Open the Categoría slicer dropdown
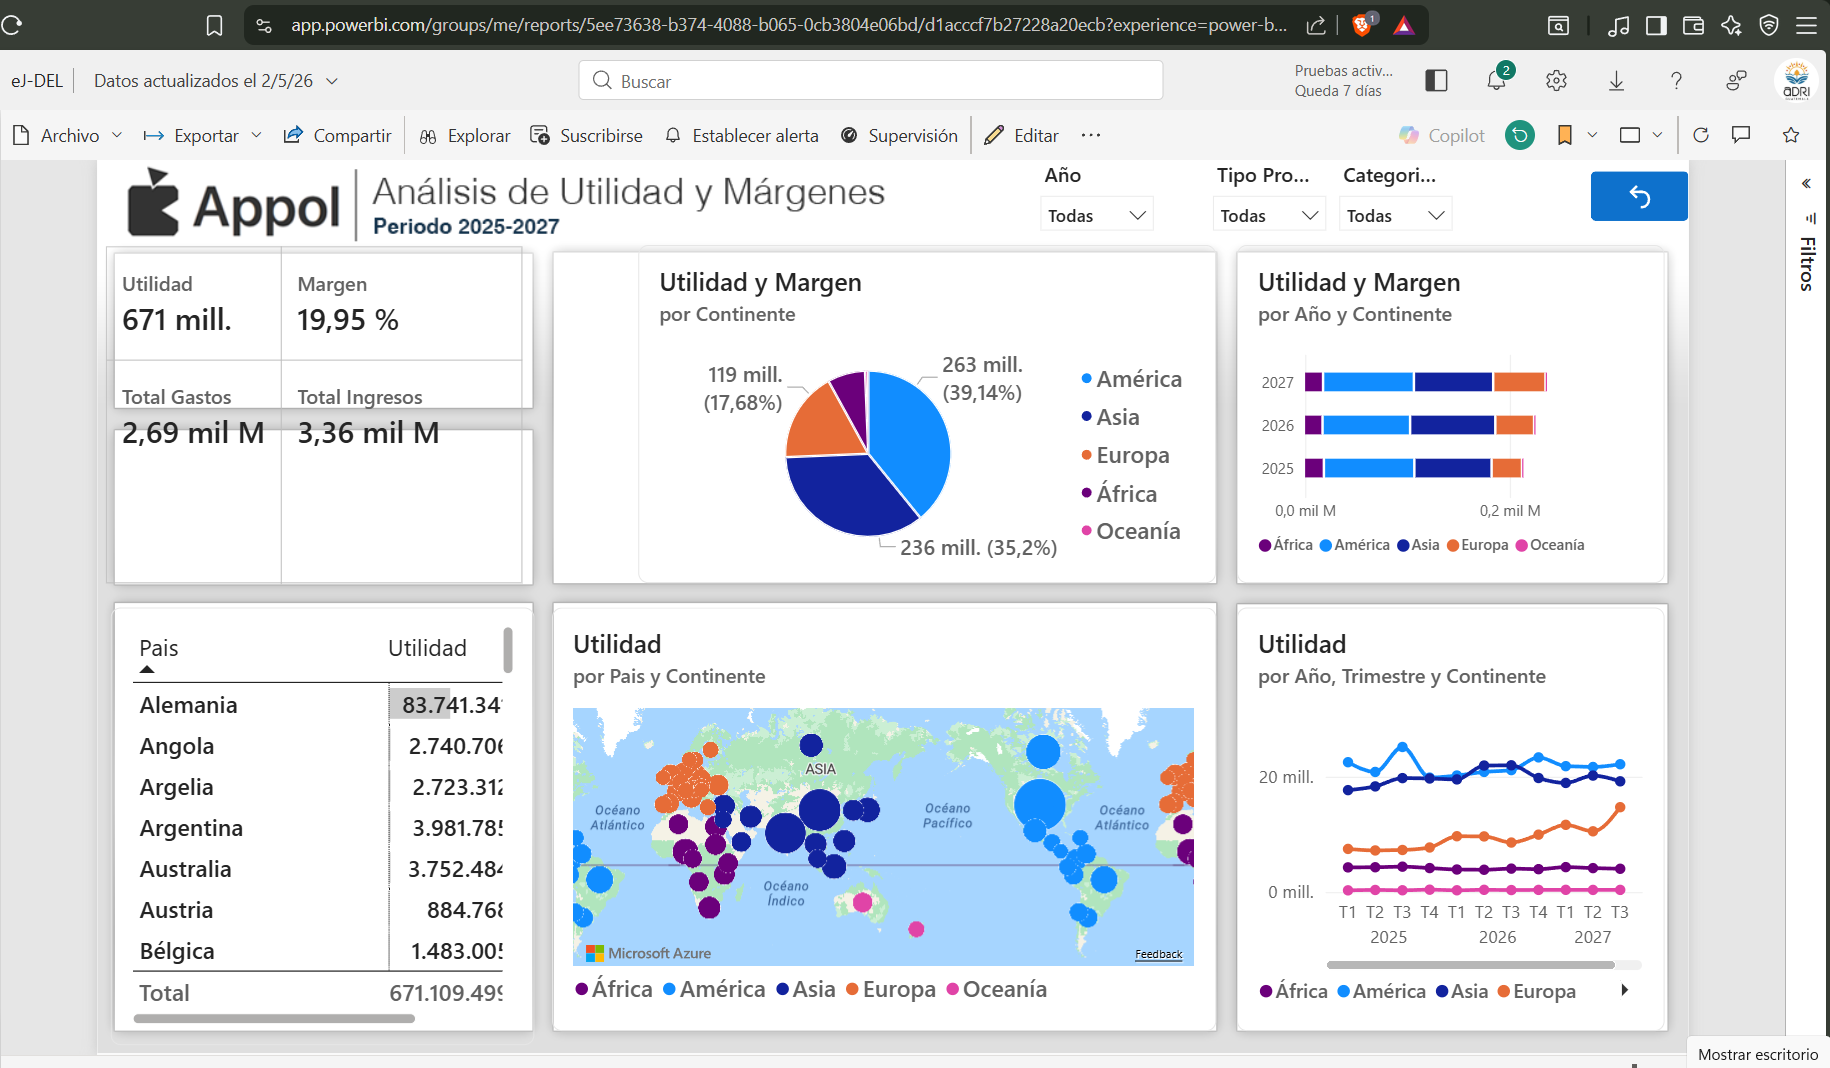Viewport: 1830px width, 1068px height. (x=1395, y=215)
